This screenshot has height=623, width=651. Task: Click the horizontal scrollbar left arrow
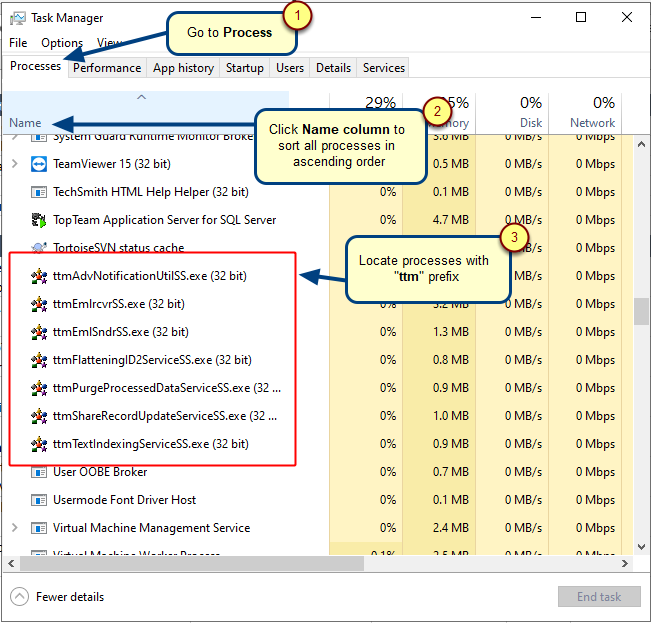coord(11,564)
